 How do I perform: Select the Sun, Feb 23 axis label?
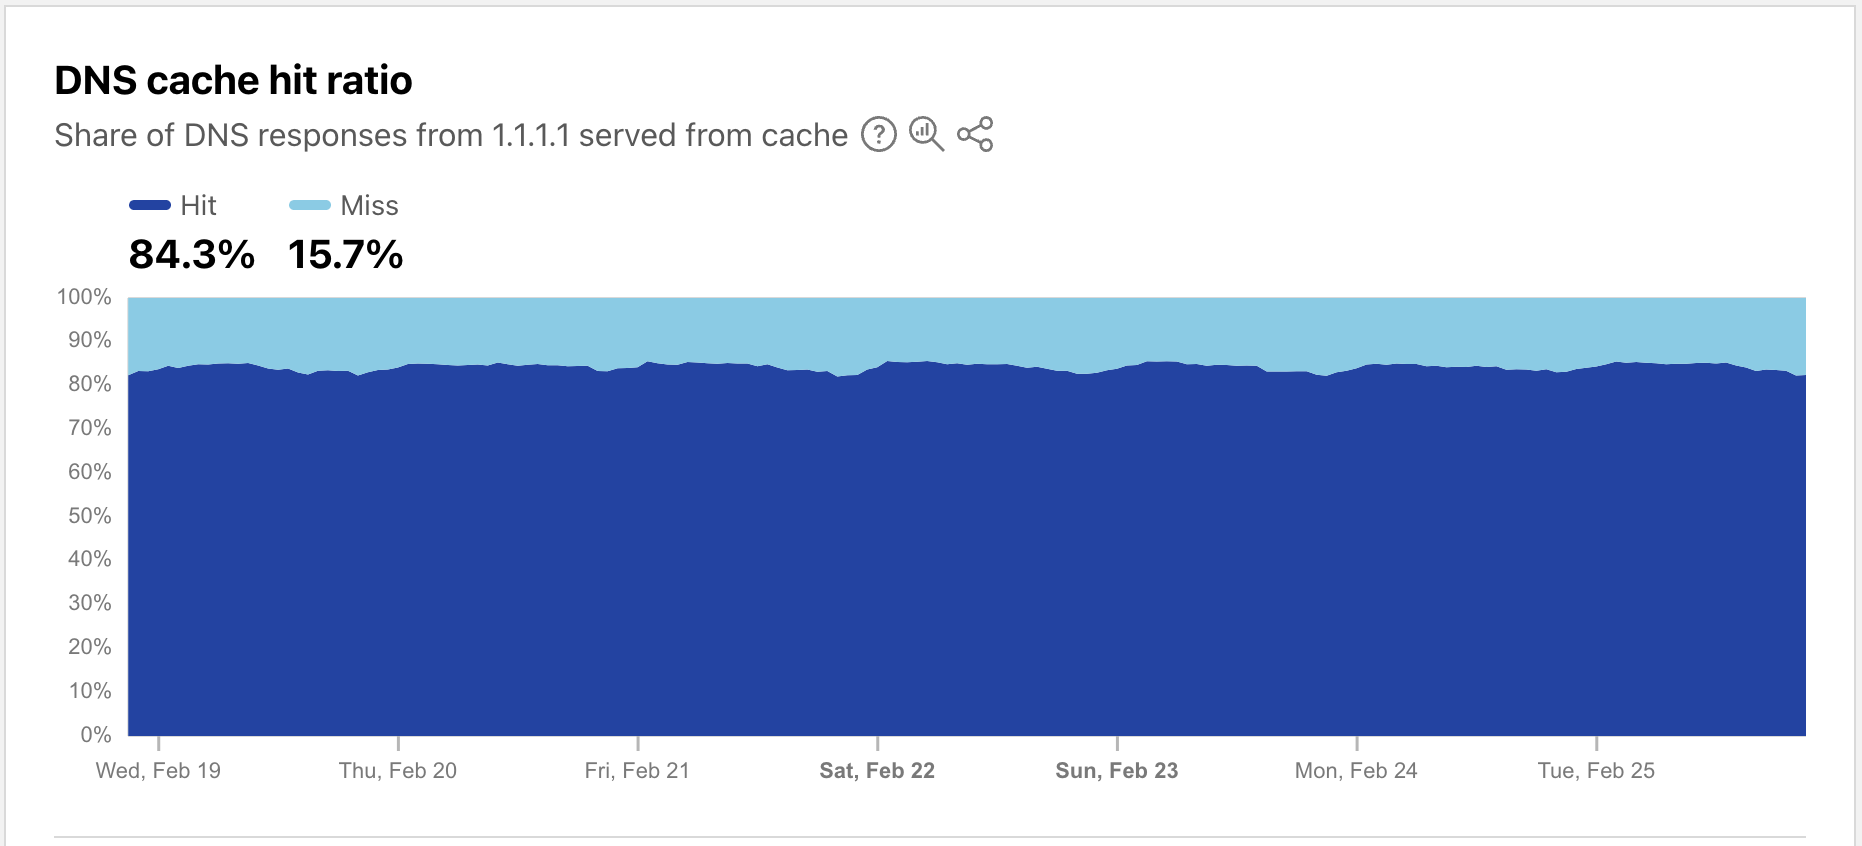tap(1117, 770)
